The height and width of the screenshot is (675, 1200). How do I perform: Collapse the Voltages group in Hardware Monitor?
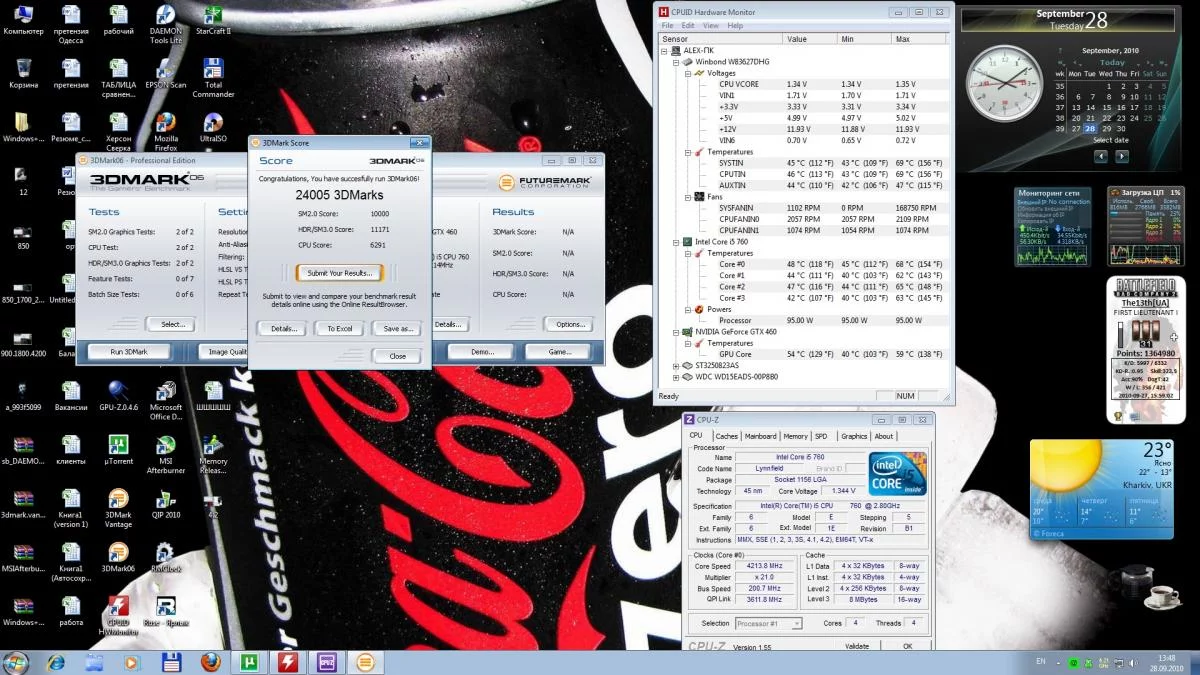pyautogui.click(x=687, y=73)
